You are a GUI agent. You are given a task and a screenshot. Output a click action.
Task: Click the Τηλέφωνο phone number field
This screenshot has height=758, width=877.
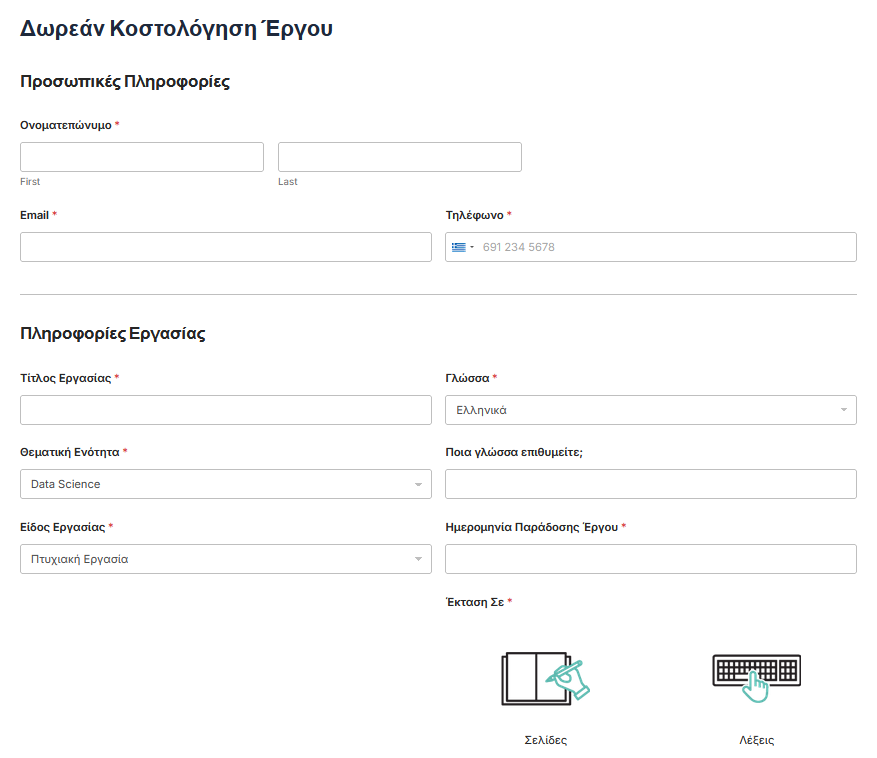point(665,247)
